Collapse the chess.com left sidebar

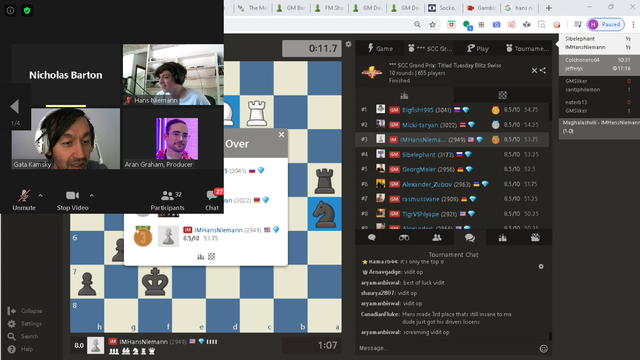pyautogui.click(x=25, y=311)
